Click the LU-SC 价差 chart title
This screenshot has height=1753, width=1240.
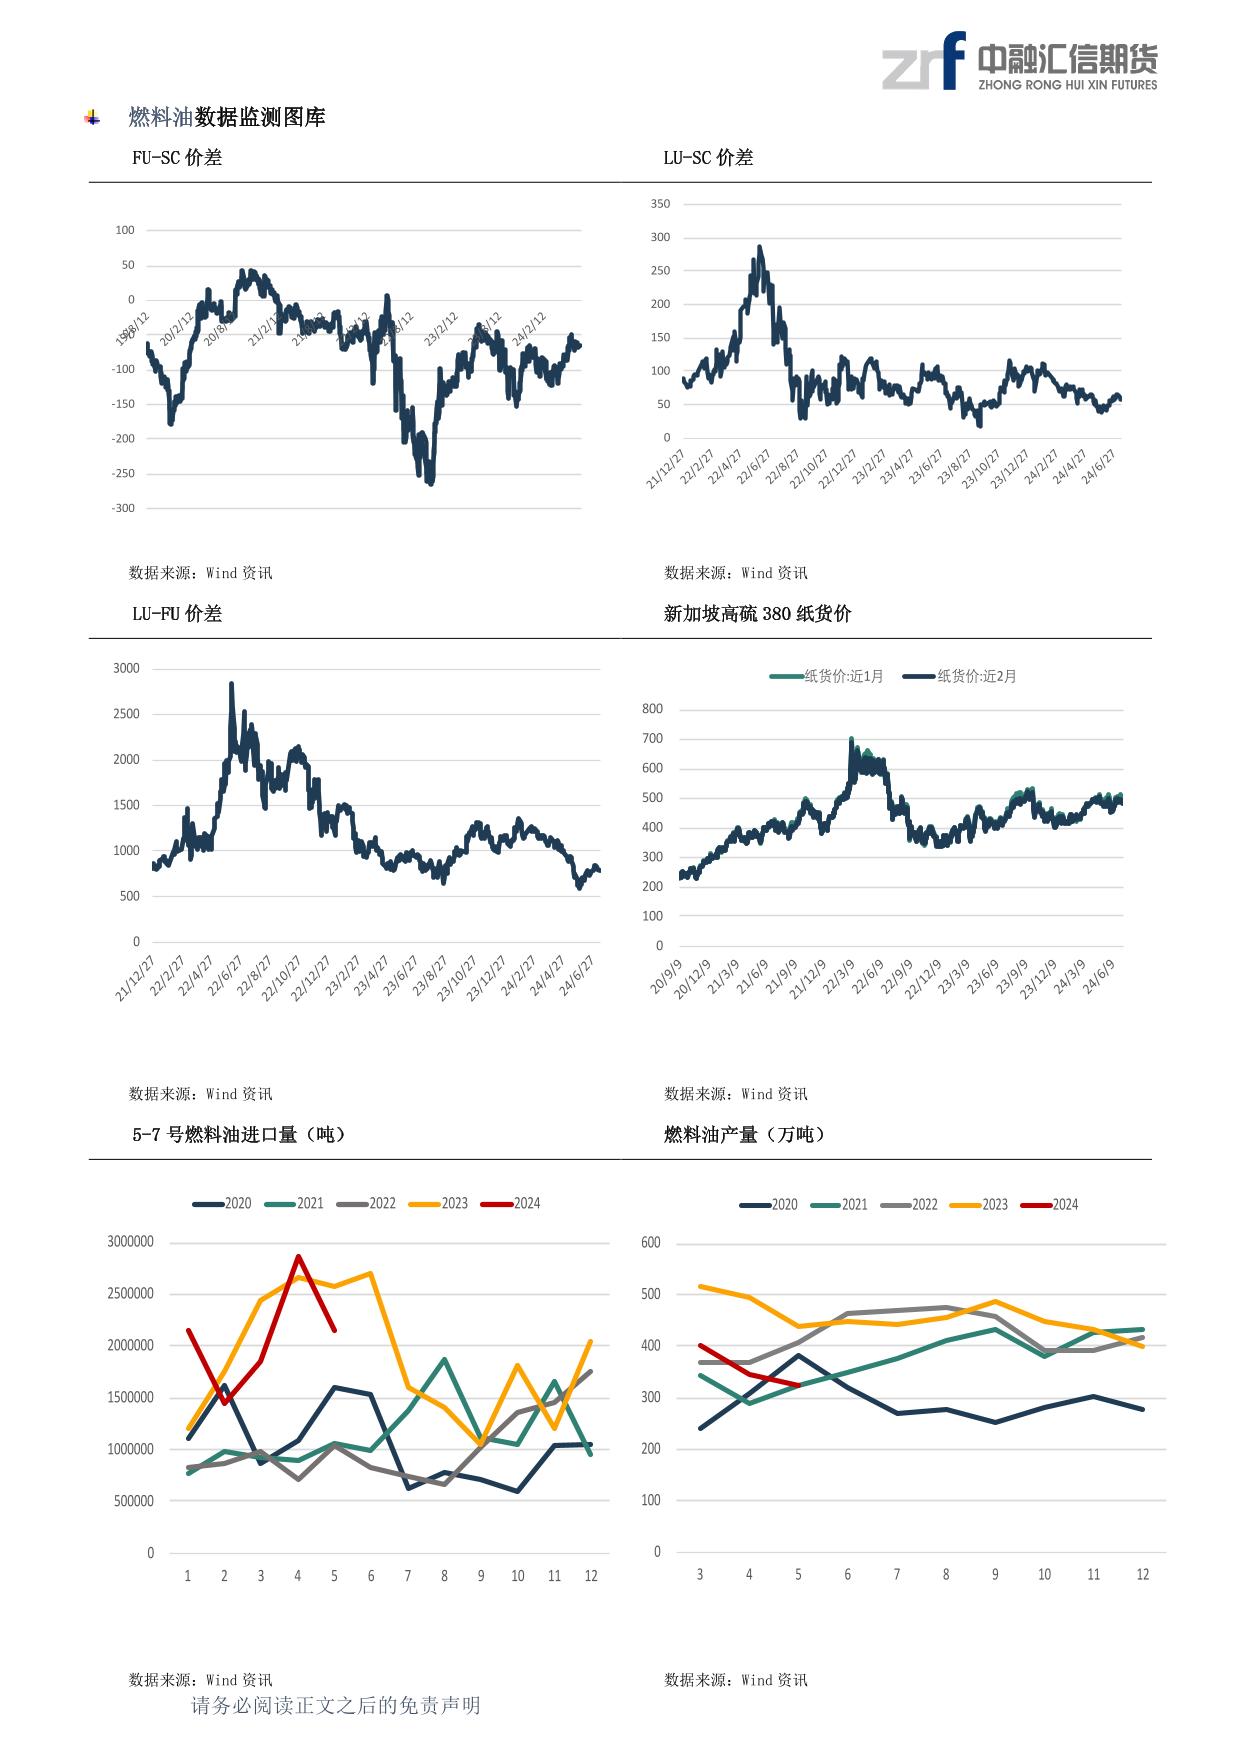point(708,157)
